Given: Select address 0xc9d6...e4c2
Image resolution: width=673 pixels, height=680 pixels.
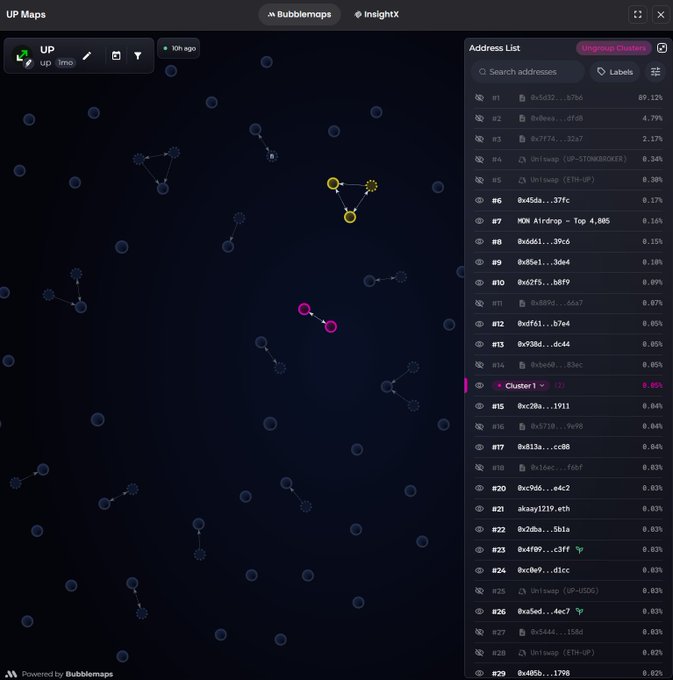Looking at the screenshot, I should (543, 488).
